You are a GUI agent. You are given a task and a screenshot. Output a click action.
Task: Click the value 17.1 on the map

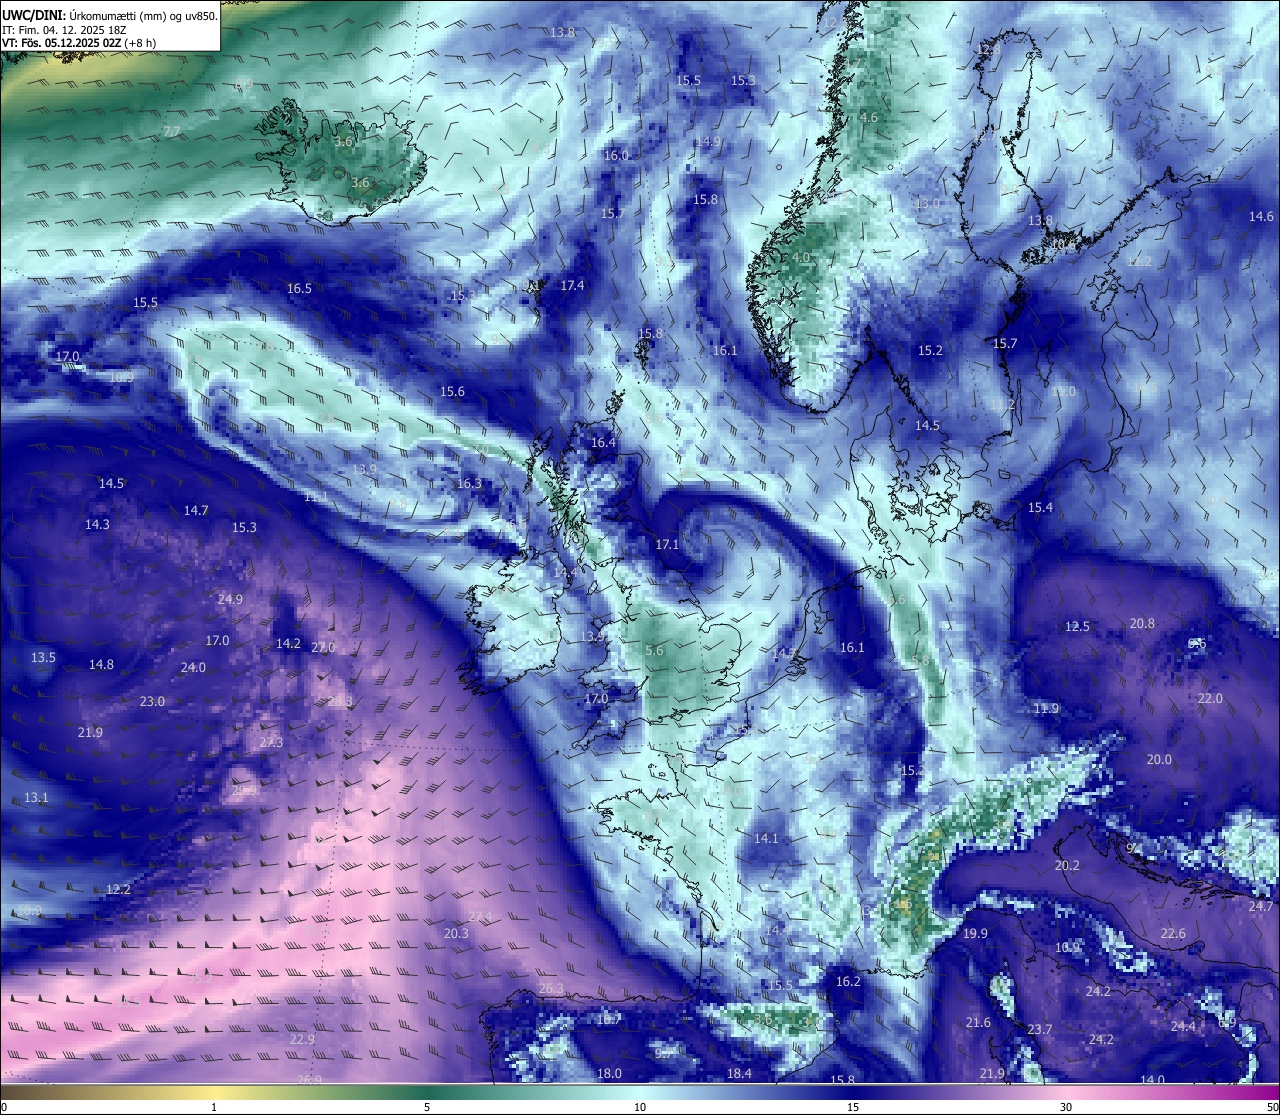[x=667, y=545]
